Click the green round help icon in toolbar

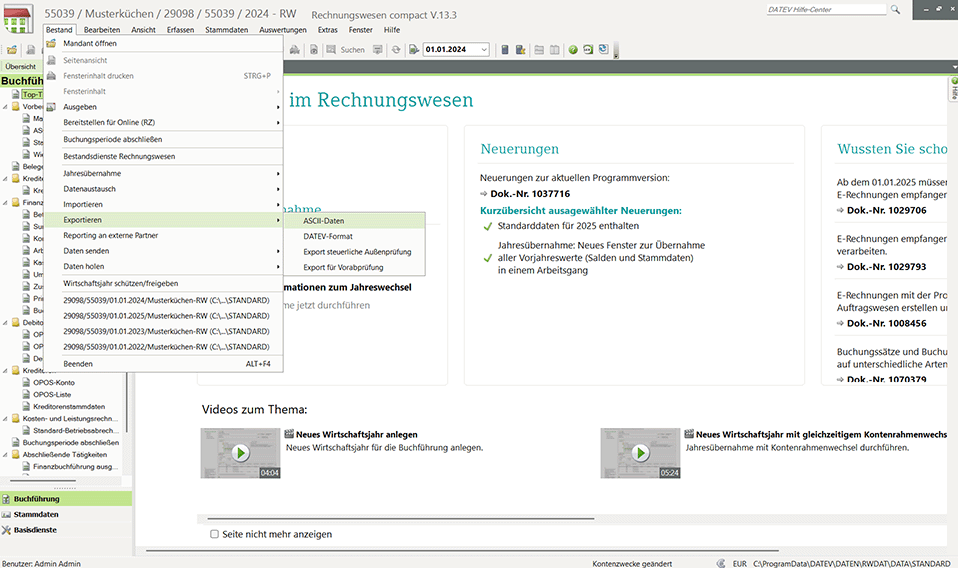pyautogui.click(x=573, y=49)
